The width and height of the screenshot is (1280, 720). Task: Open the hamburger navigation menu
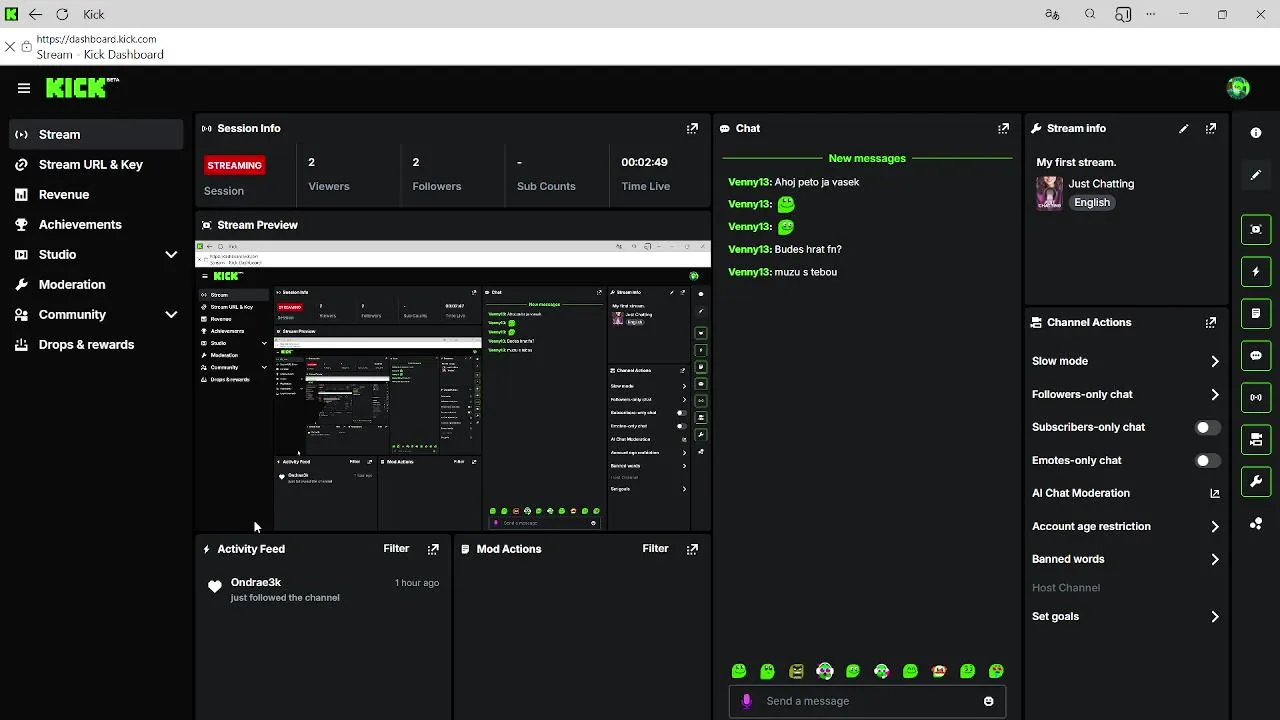tap(24, 88)
